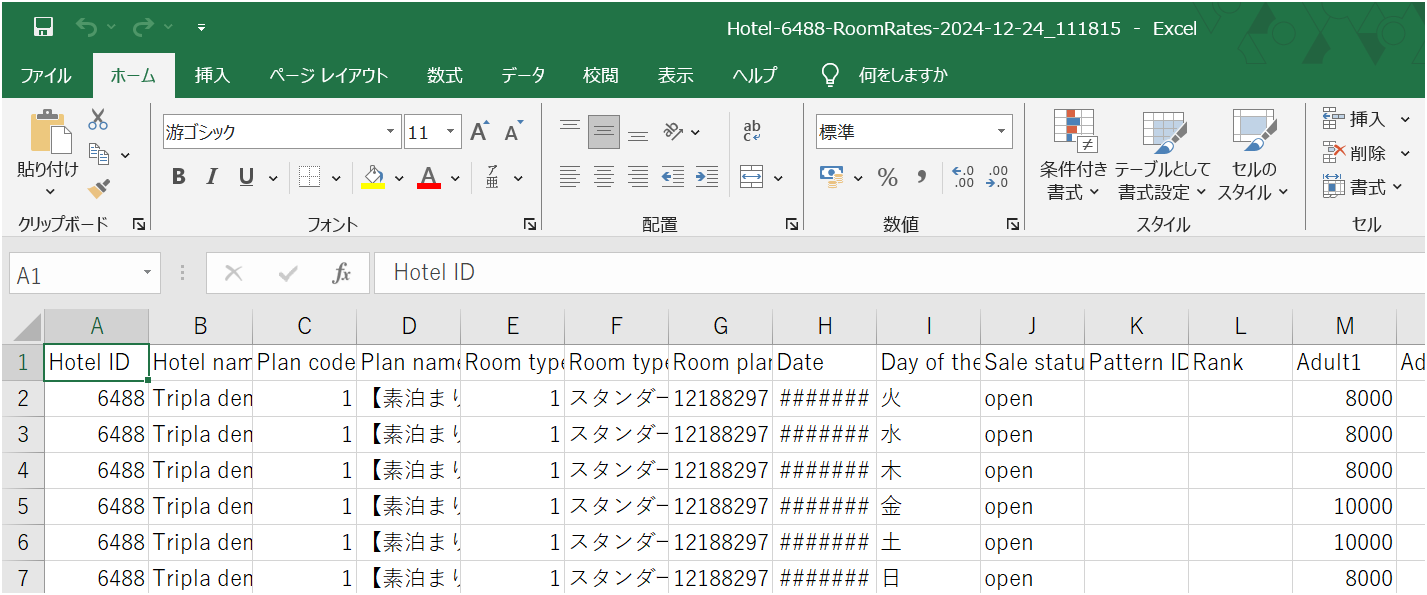The width and height of the screenshot is (1427, 595).
Task: Click the Comma style icon
Action: click(921, 177)
